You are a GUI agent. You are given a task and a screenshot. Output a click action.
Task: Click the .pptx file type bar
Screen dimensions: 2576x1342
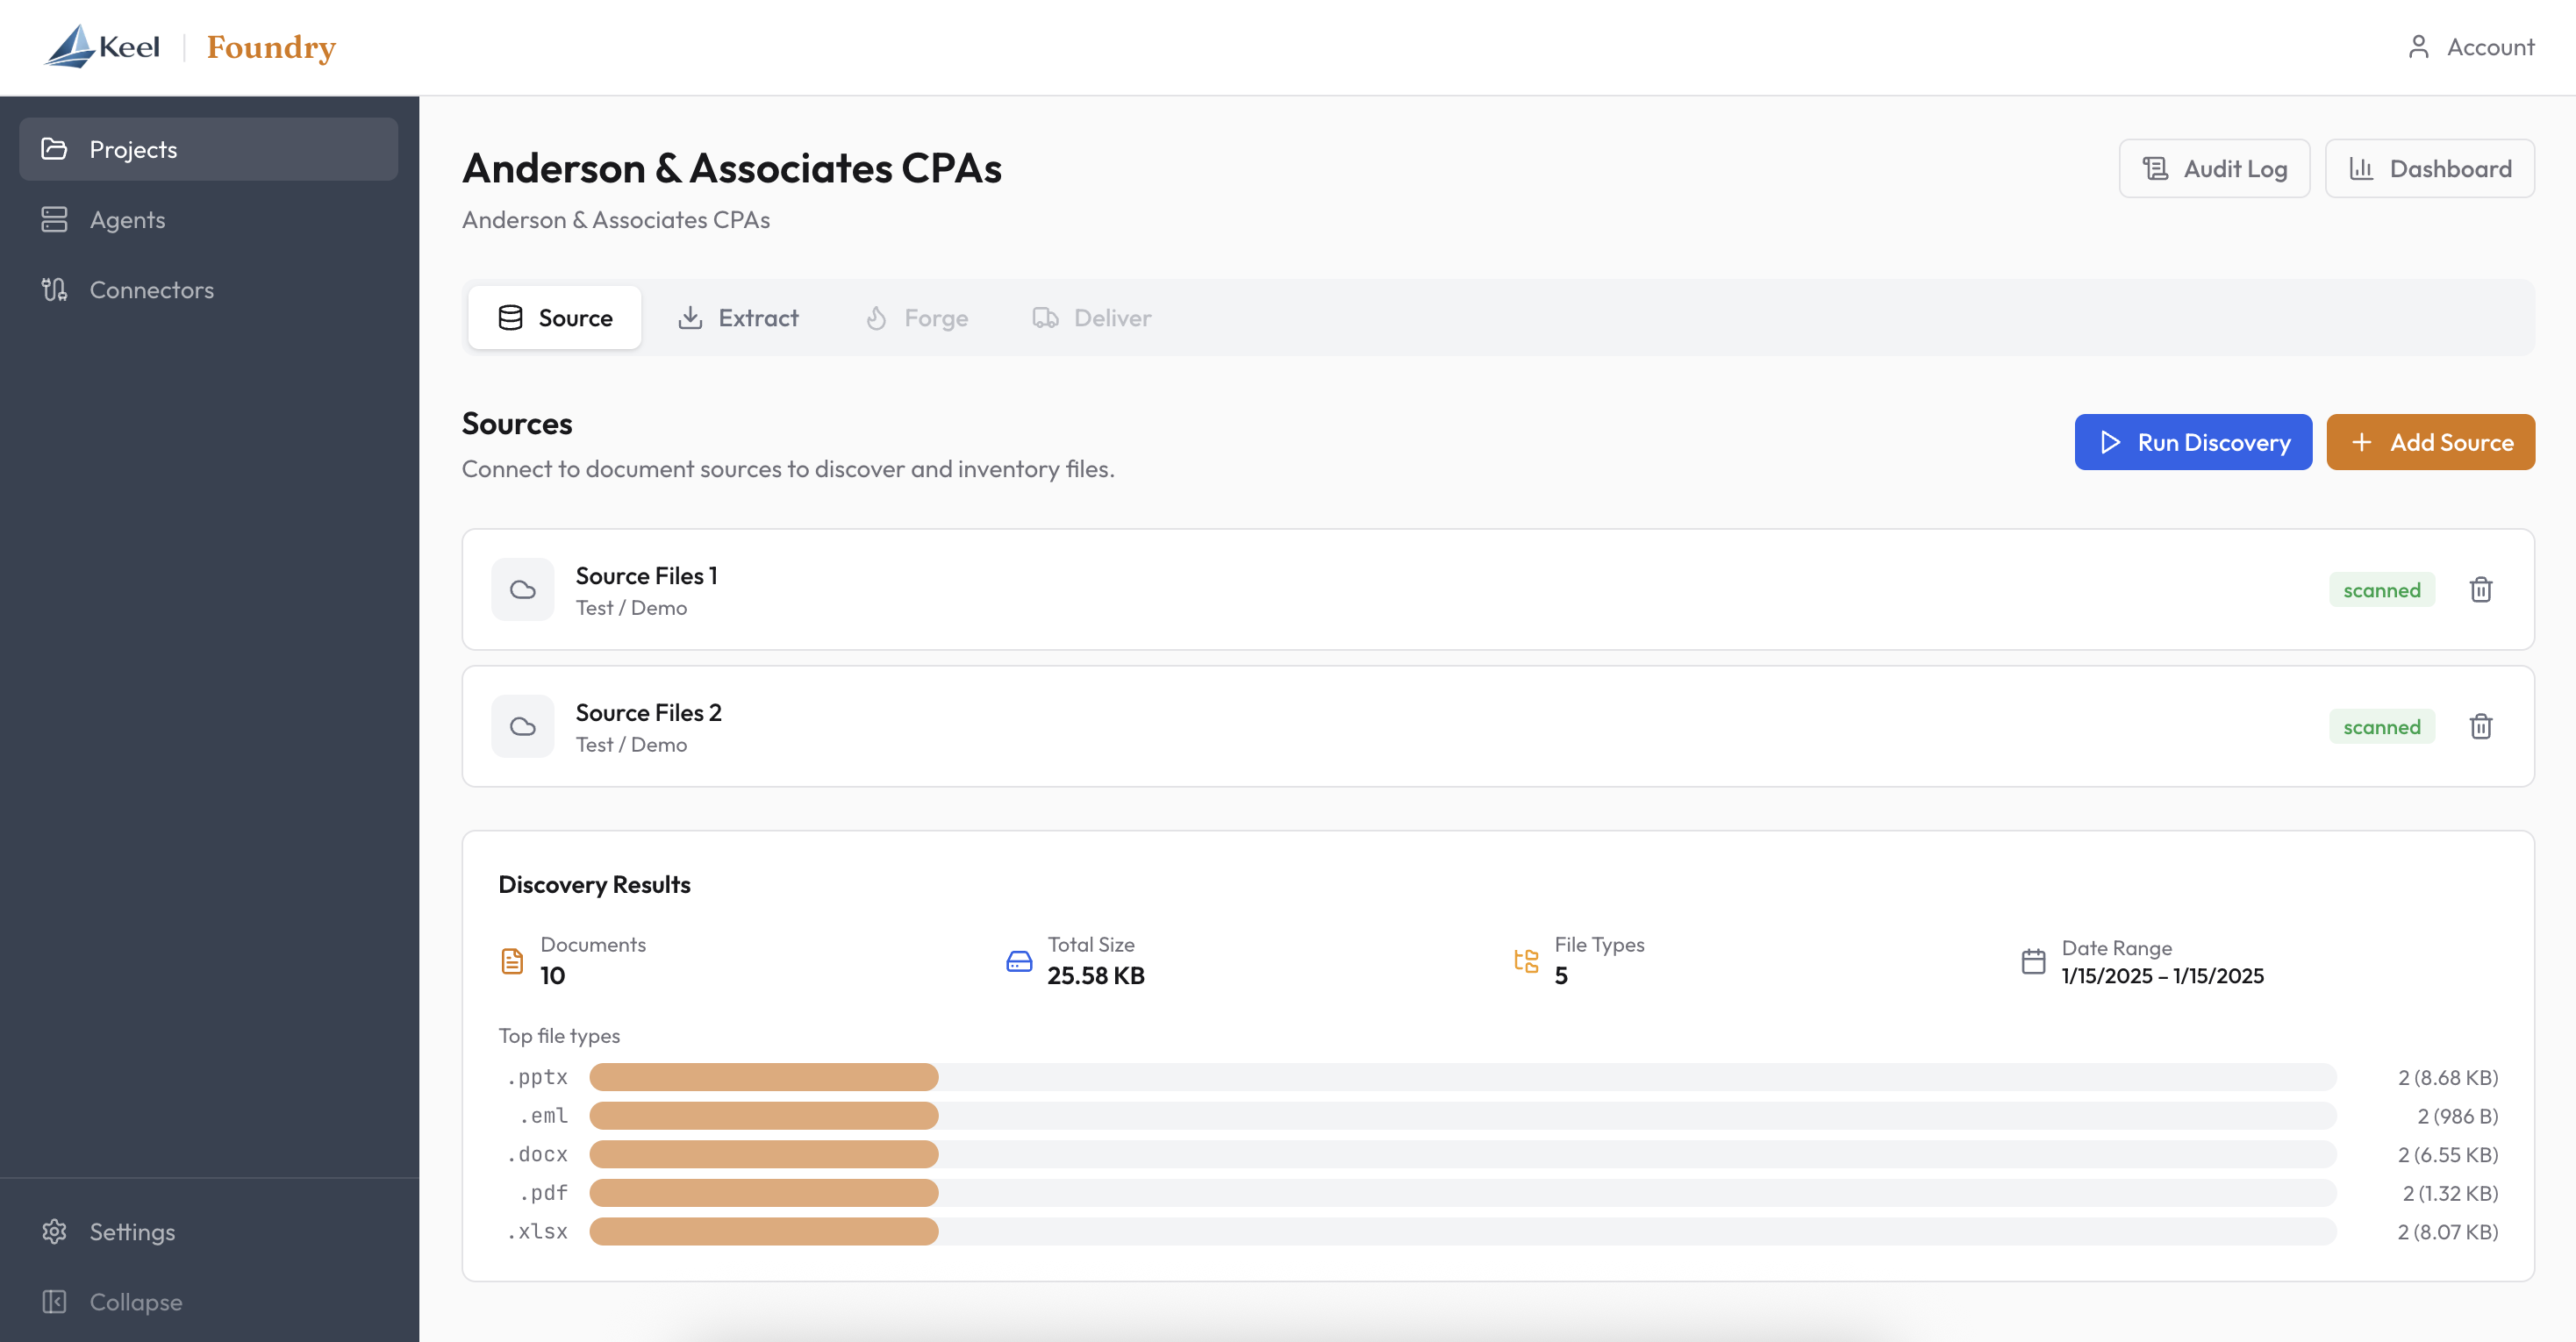coord(764,1077)
